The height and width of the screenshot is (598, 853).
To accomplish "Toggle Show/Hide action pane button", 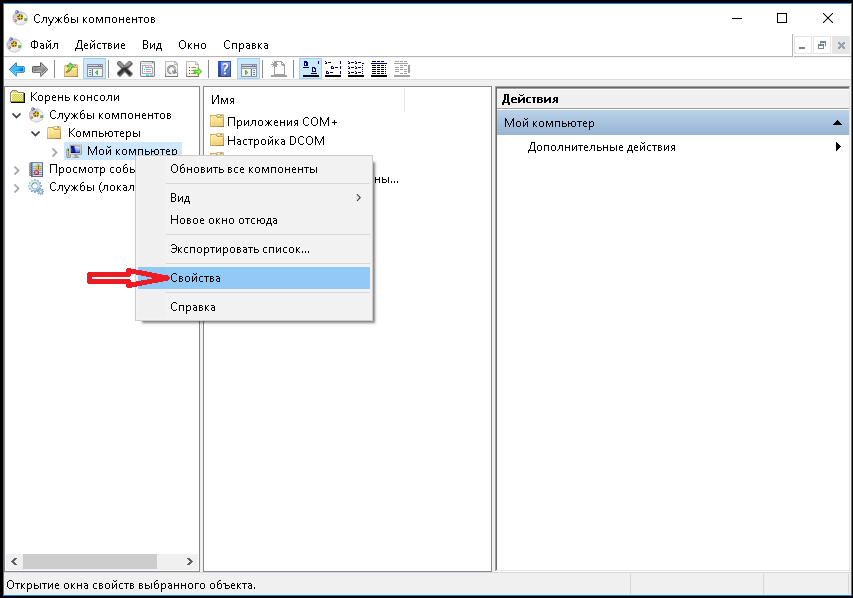I will (248, 69).
